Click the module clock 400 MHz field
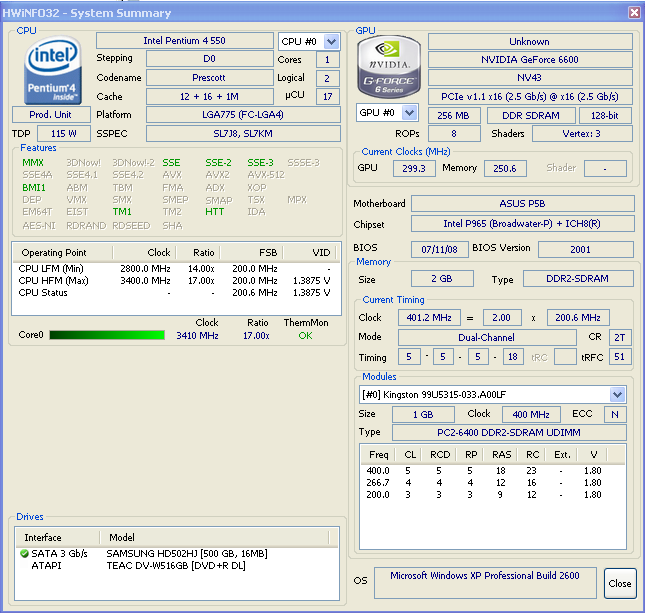Viewport: 645px width, 613px height. click(531, 414)
